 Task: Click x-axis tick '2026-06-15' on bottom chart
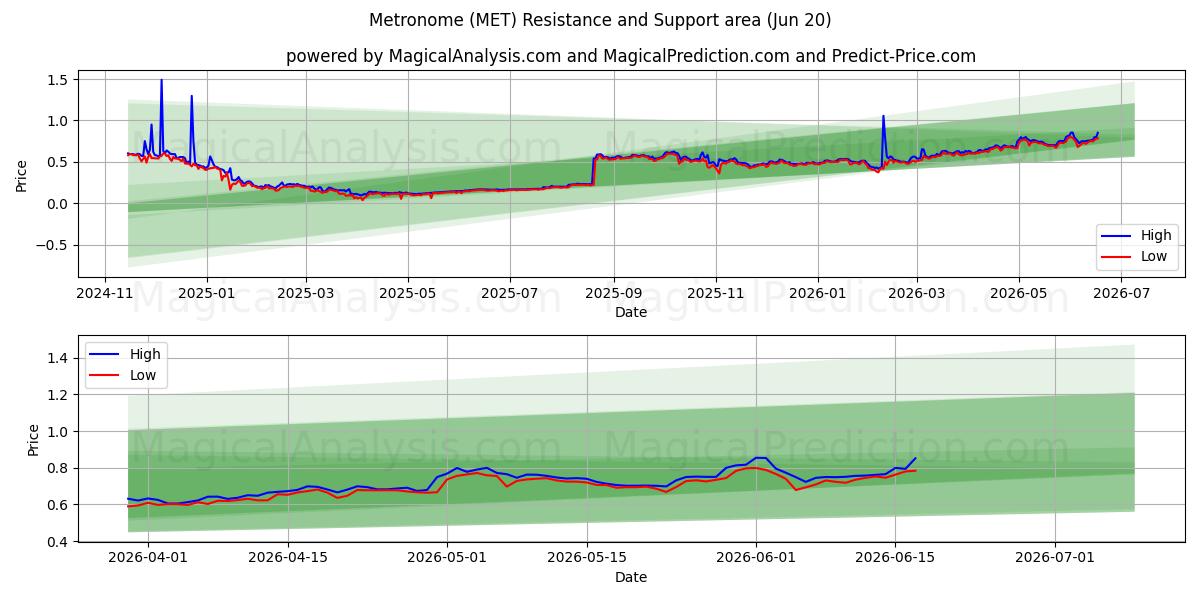tap(896, 558)
